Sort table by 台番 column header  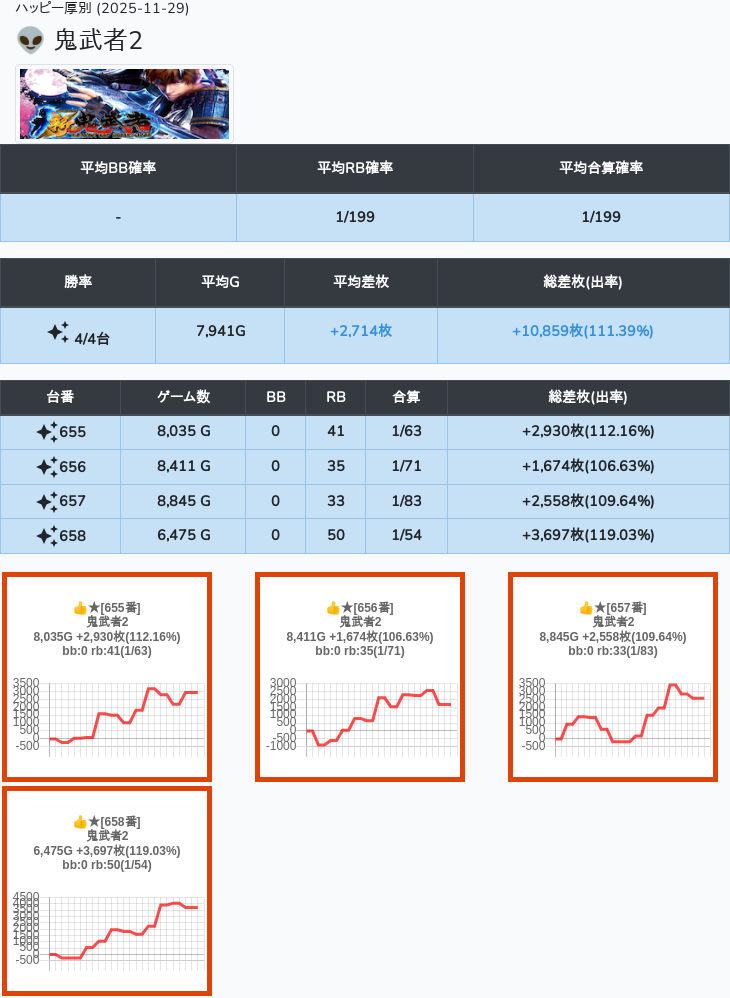point(60,397)
